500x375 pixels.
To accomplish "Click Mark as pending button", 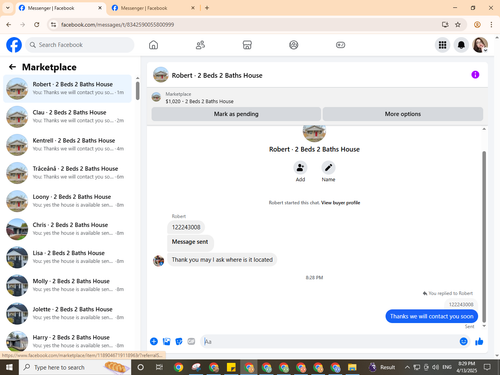I will pyautogui.click(x=236, y=114).
